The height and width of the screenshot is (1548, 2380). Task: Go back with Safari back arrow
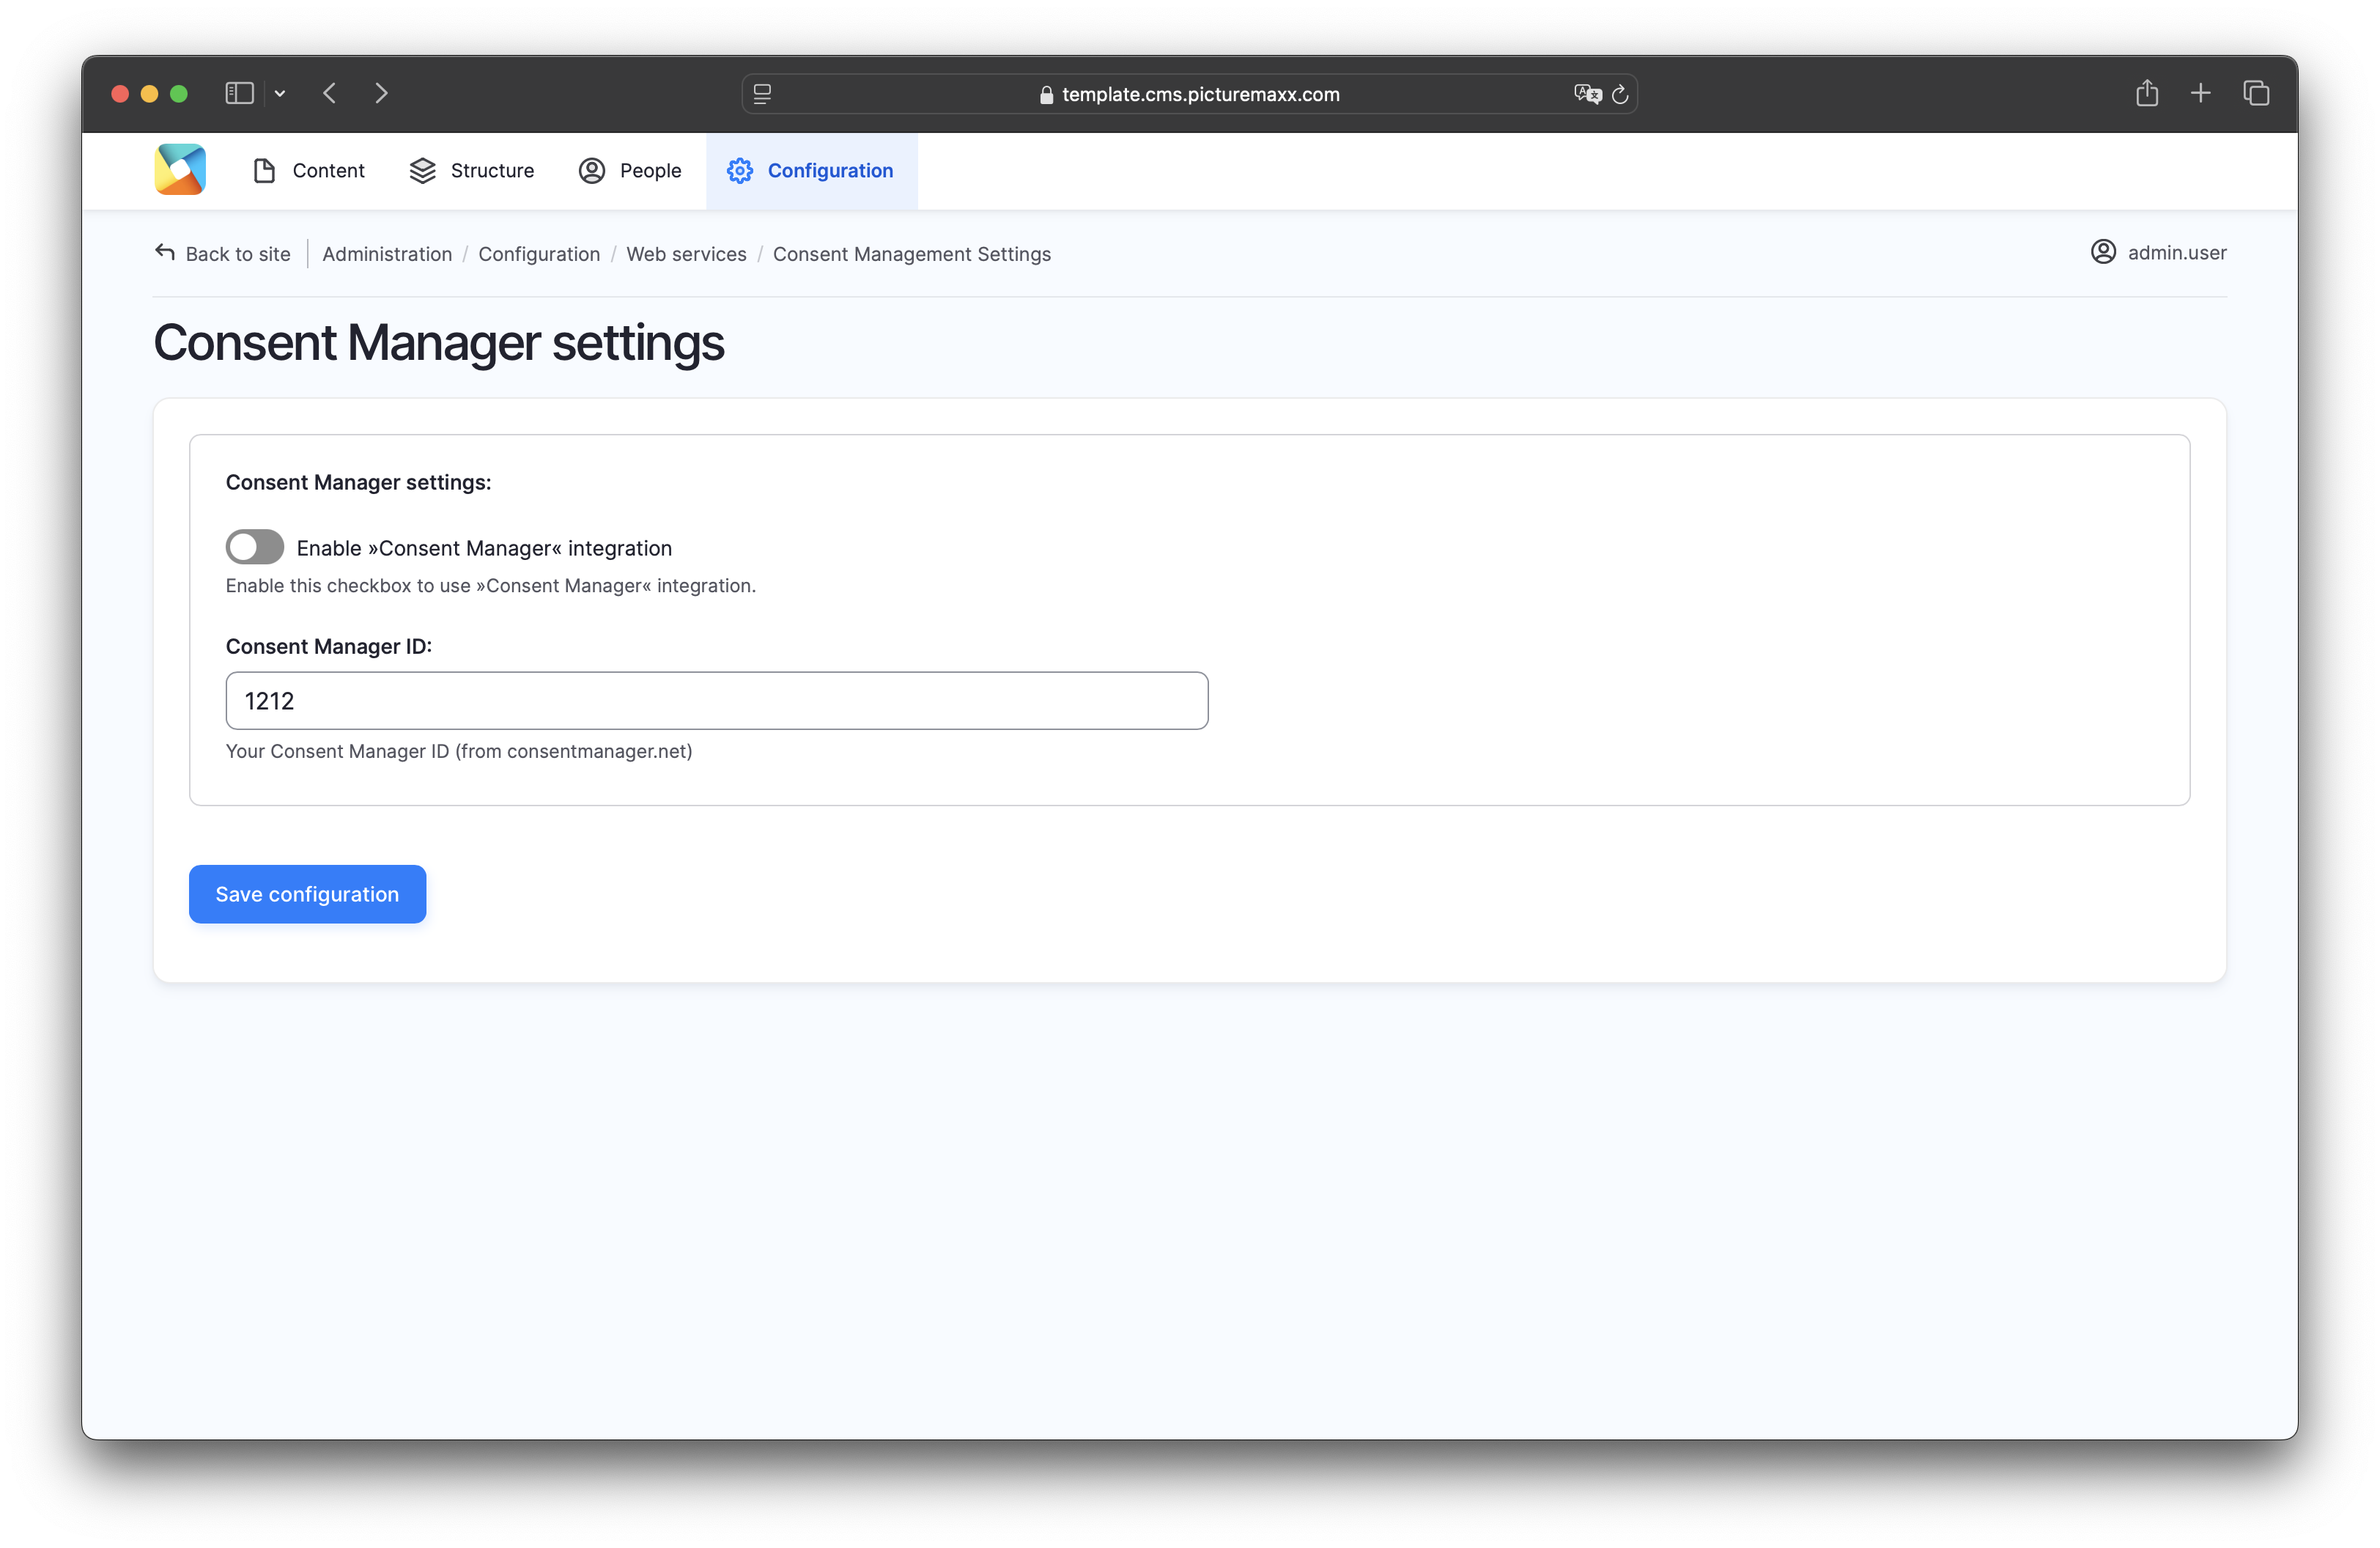coord(330,93)
